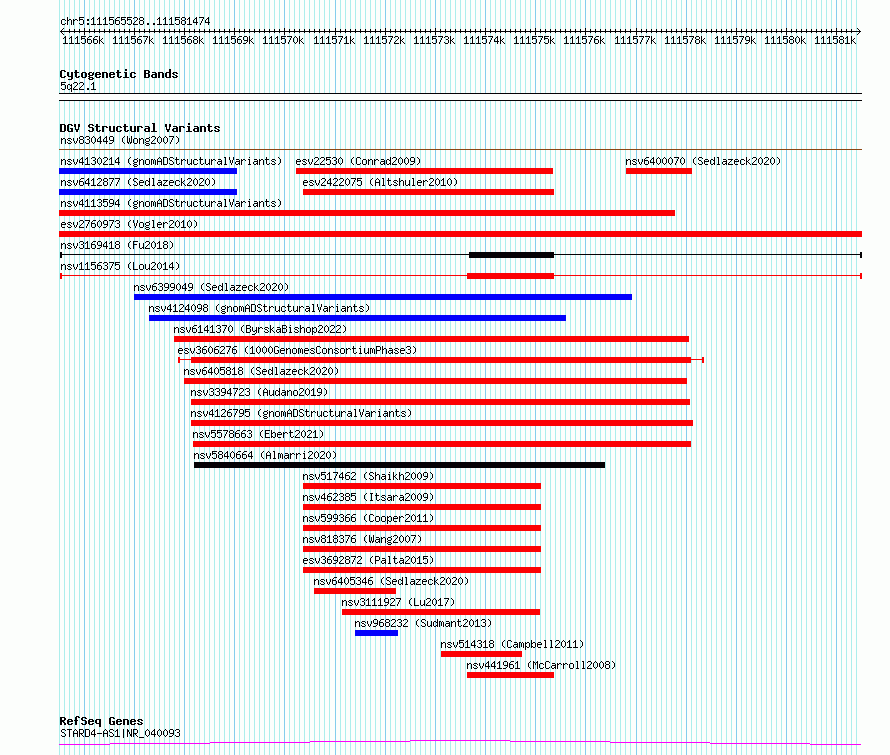Open nsv4124098 (gnomADStructuralVariants) label

[259, 308]
